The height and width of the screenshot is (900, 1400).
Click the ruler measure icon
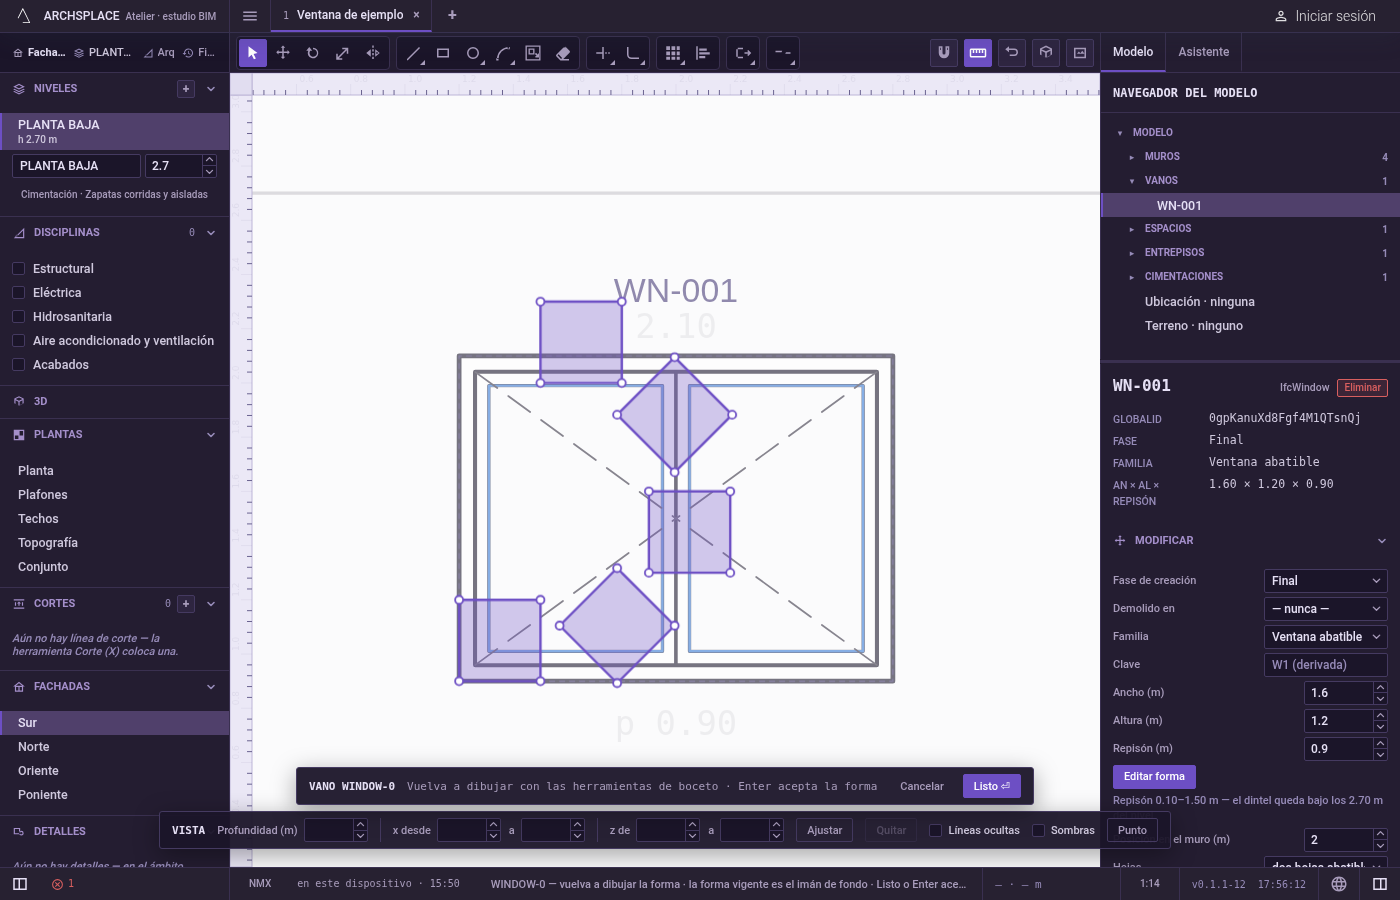(x=978, y=53)
